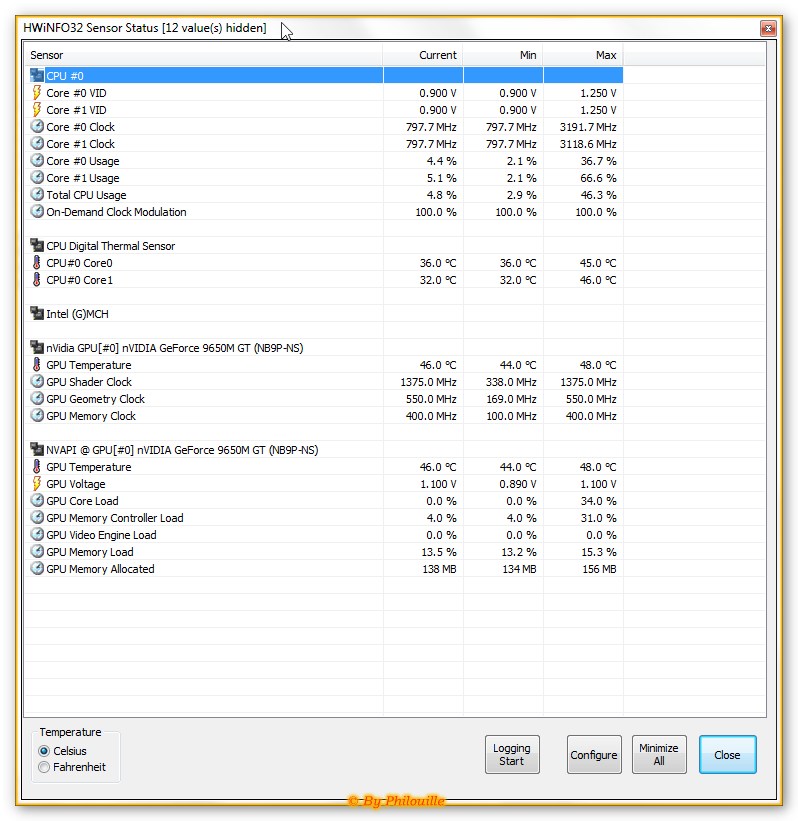
Task: Click the Intel (G)MCH chip icon
Action: (37, 314)
